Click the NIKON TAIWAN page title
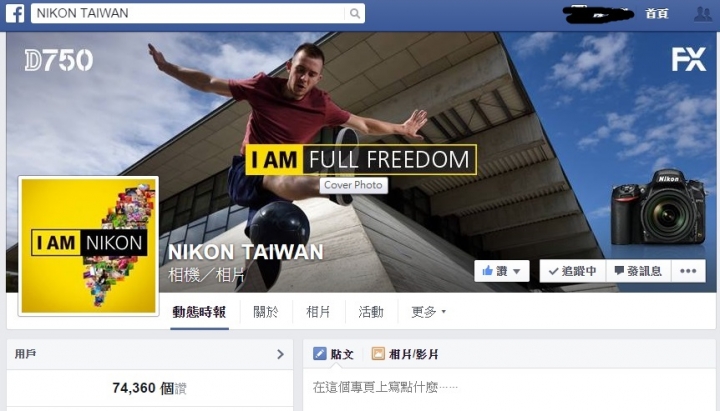Image resolution: width=720 pixels, height=411 pixels. pos(246,252)
